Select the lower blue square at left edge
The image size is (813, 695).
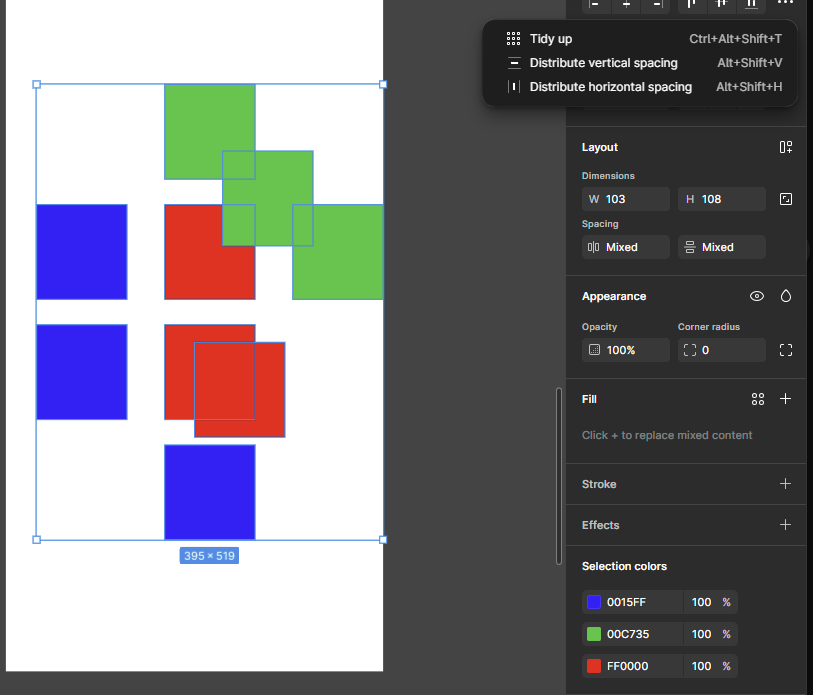point(82,372)
